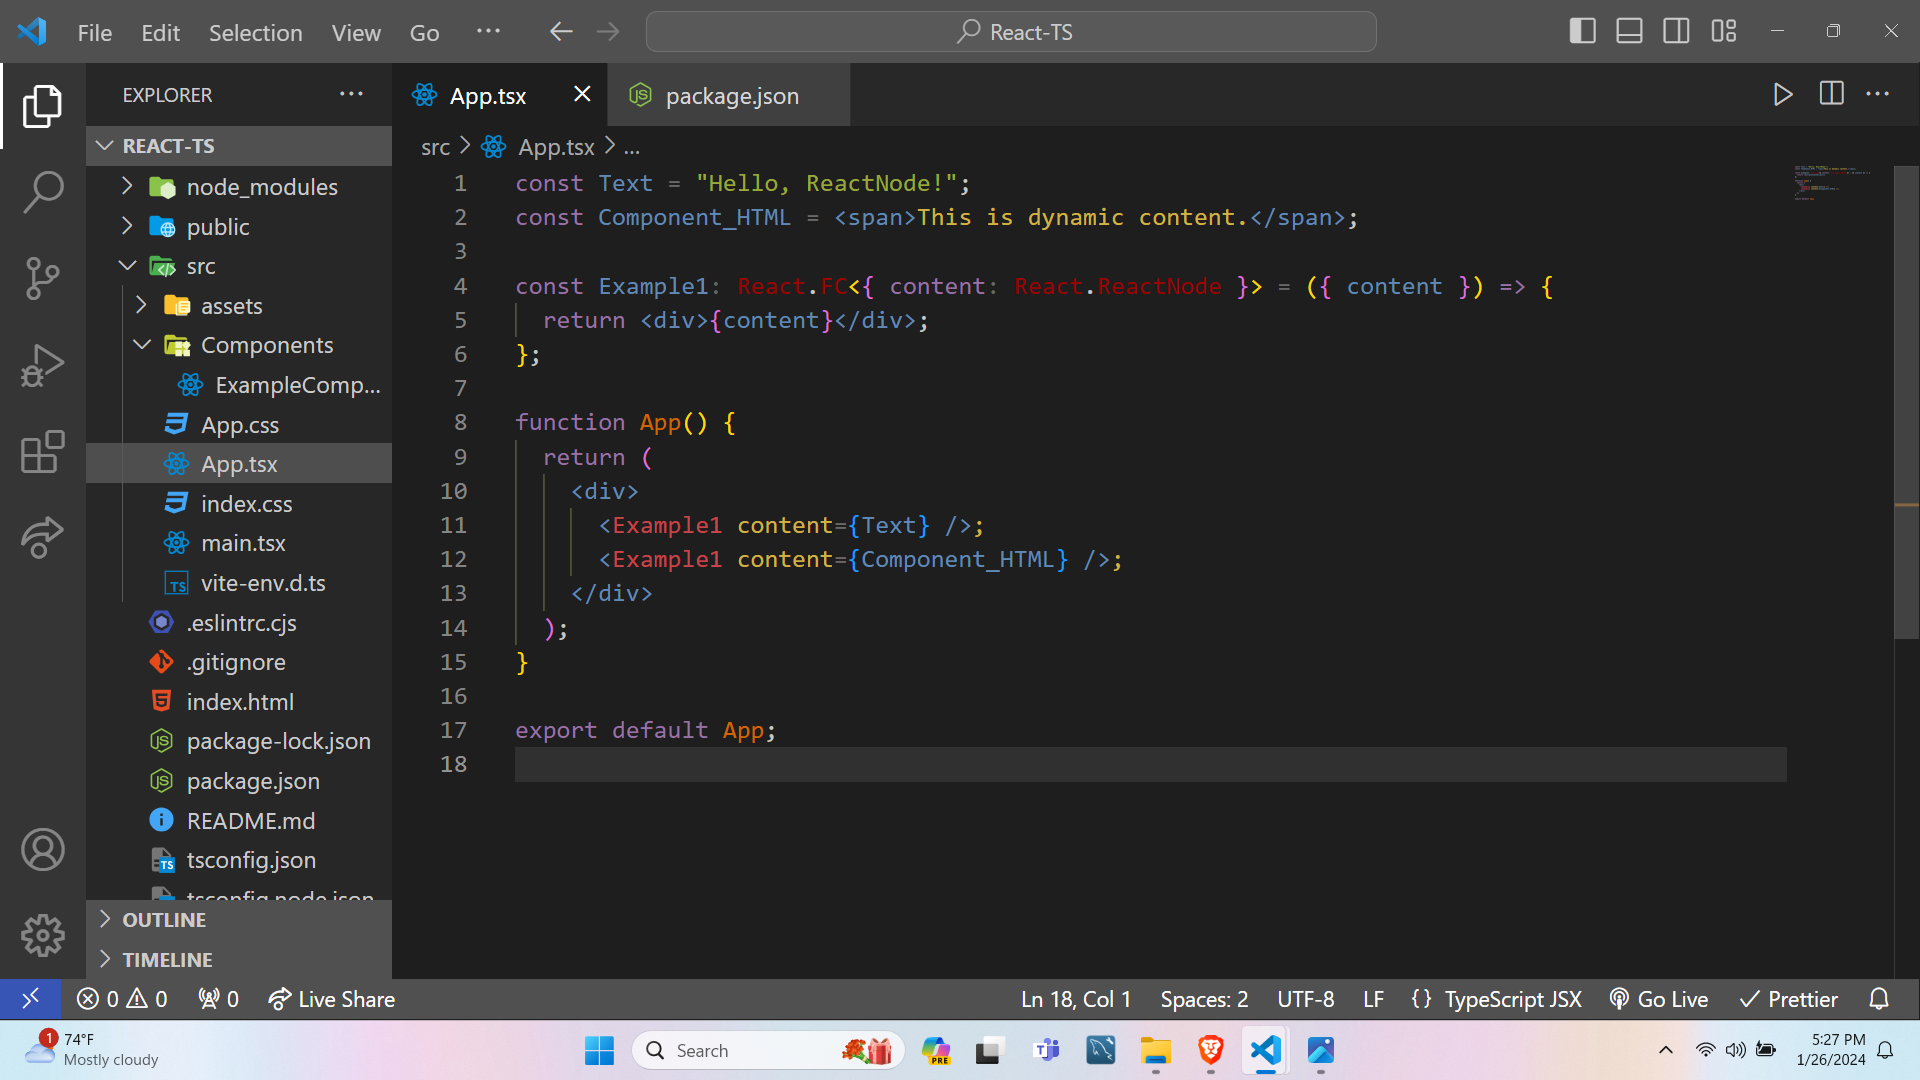
Task: Switch to the package.json tab
Action: click(731, 96)
